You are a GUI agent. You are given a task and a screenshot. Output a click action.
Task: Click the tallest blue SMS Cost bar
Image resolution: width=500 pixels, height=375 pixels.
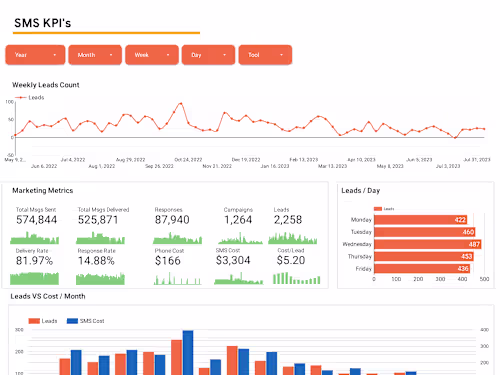pyautogui.click(x=188, y=353)
